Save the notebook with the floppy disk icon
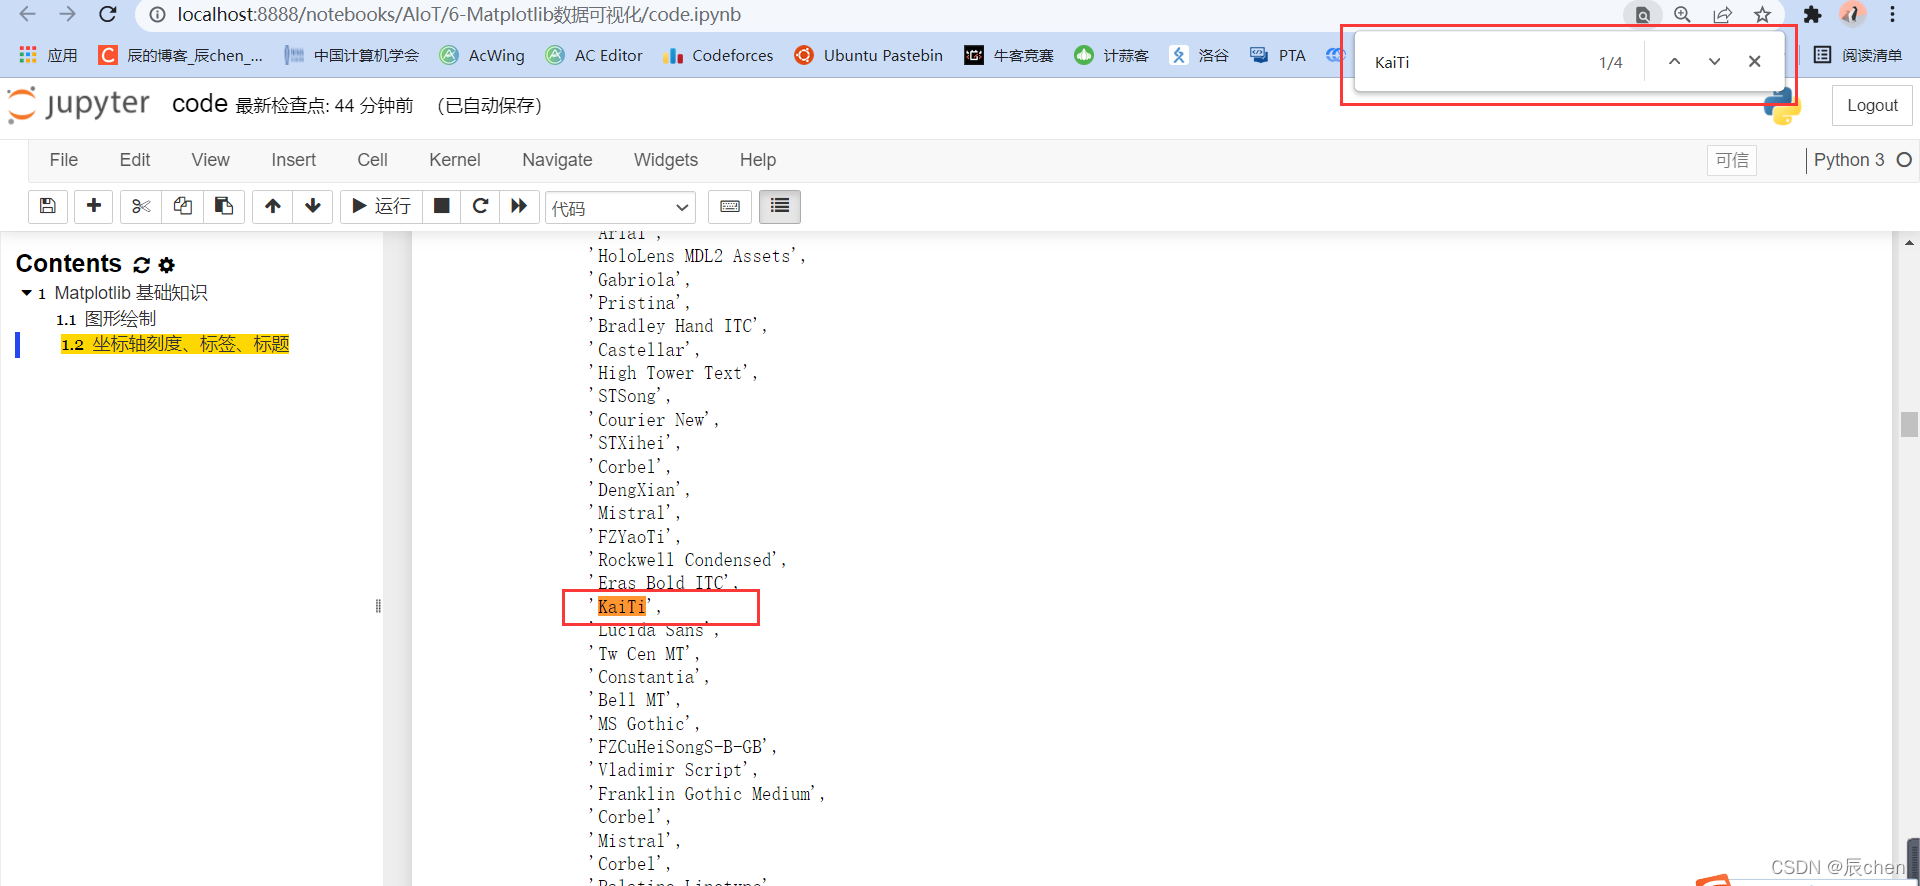Screen dimensions: 1920x886 tap(48, 206)
